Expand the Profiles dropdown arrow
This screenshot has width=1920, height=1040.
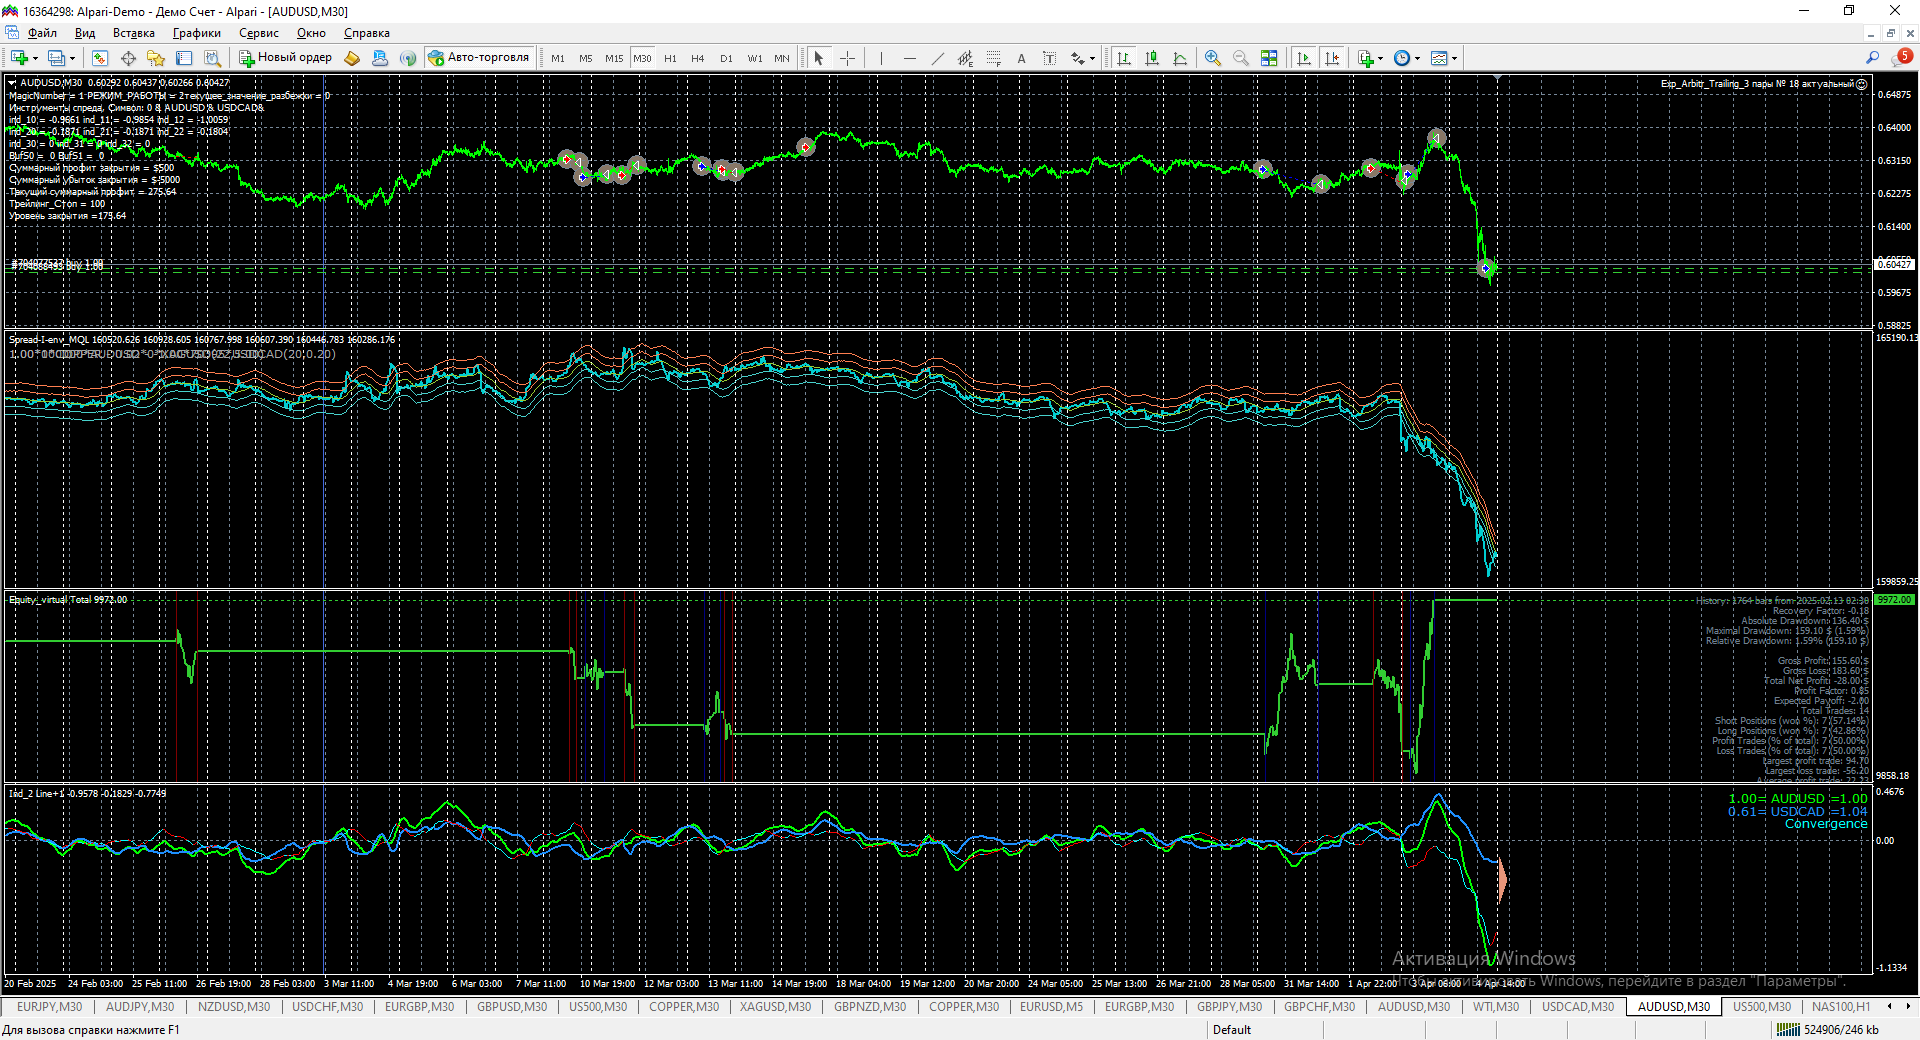coord(73,58)
